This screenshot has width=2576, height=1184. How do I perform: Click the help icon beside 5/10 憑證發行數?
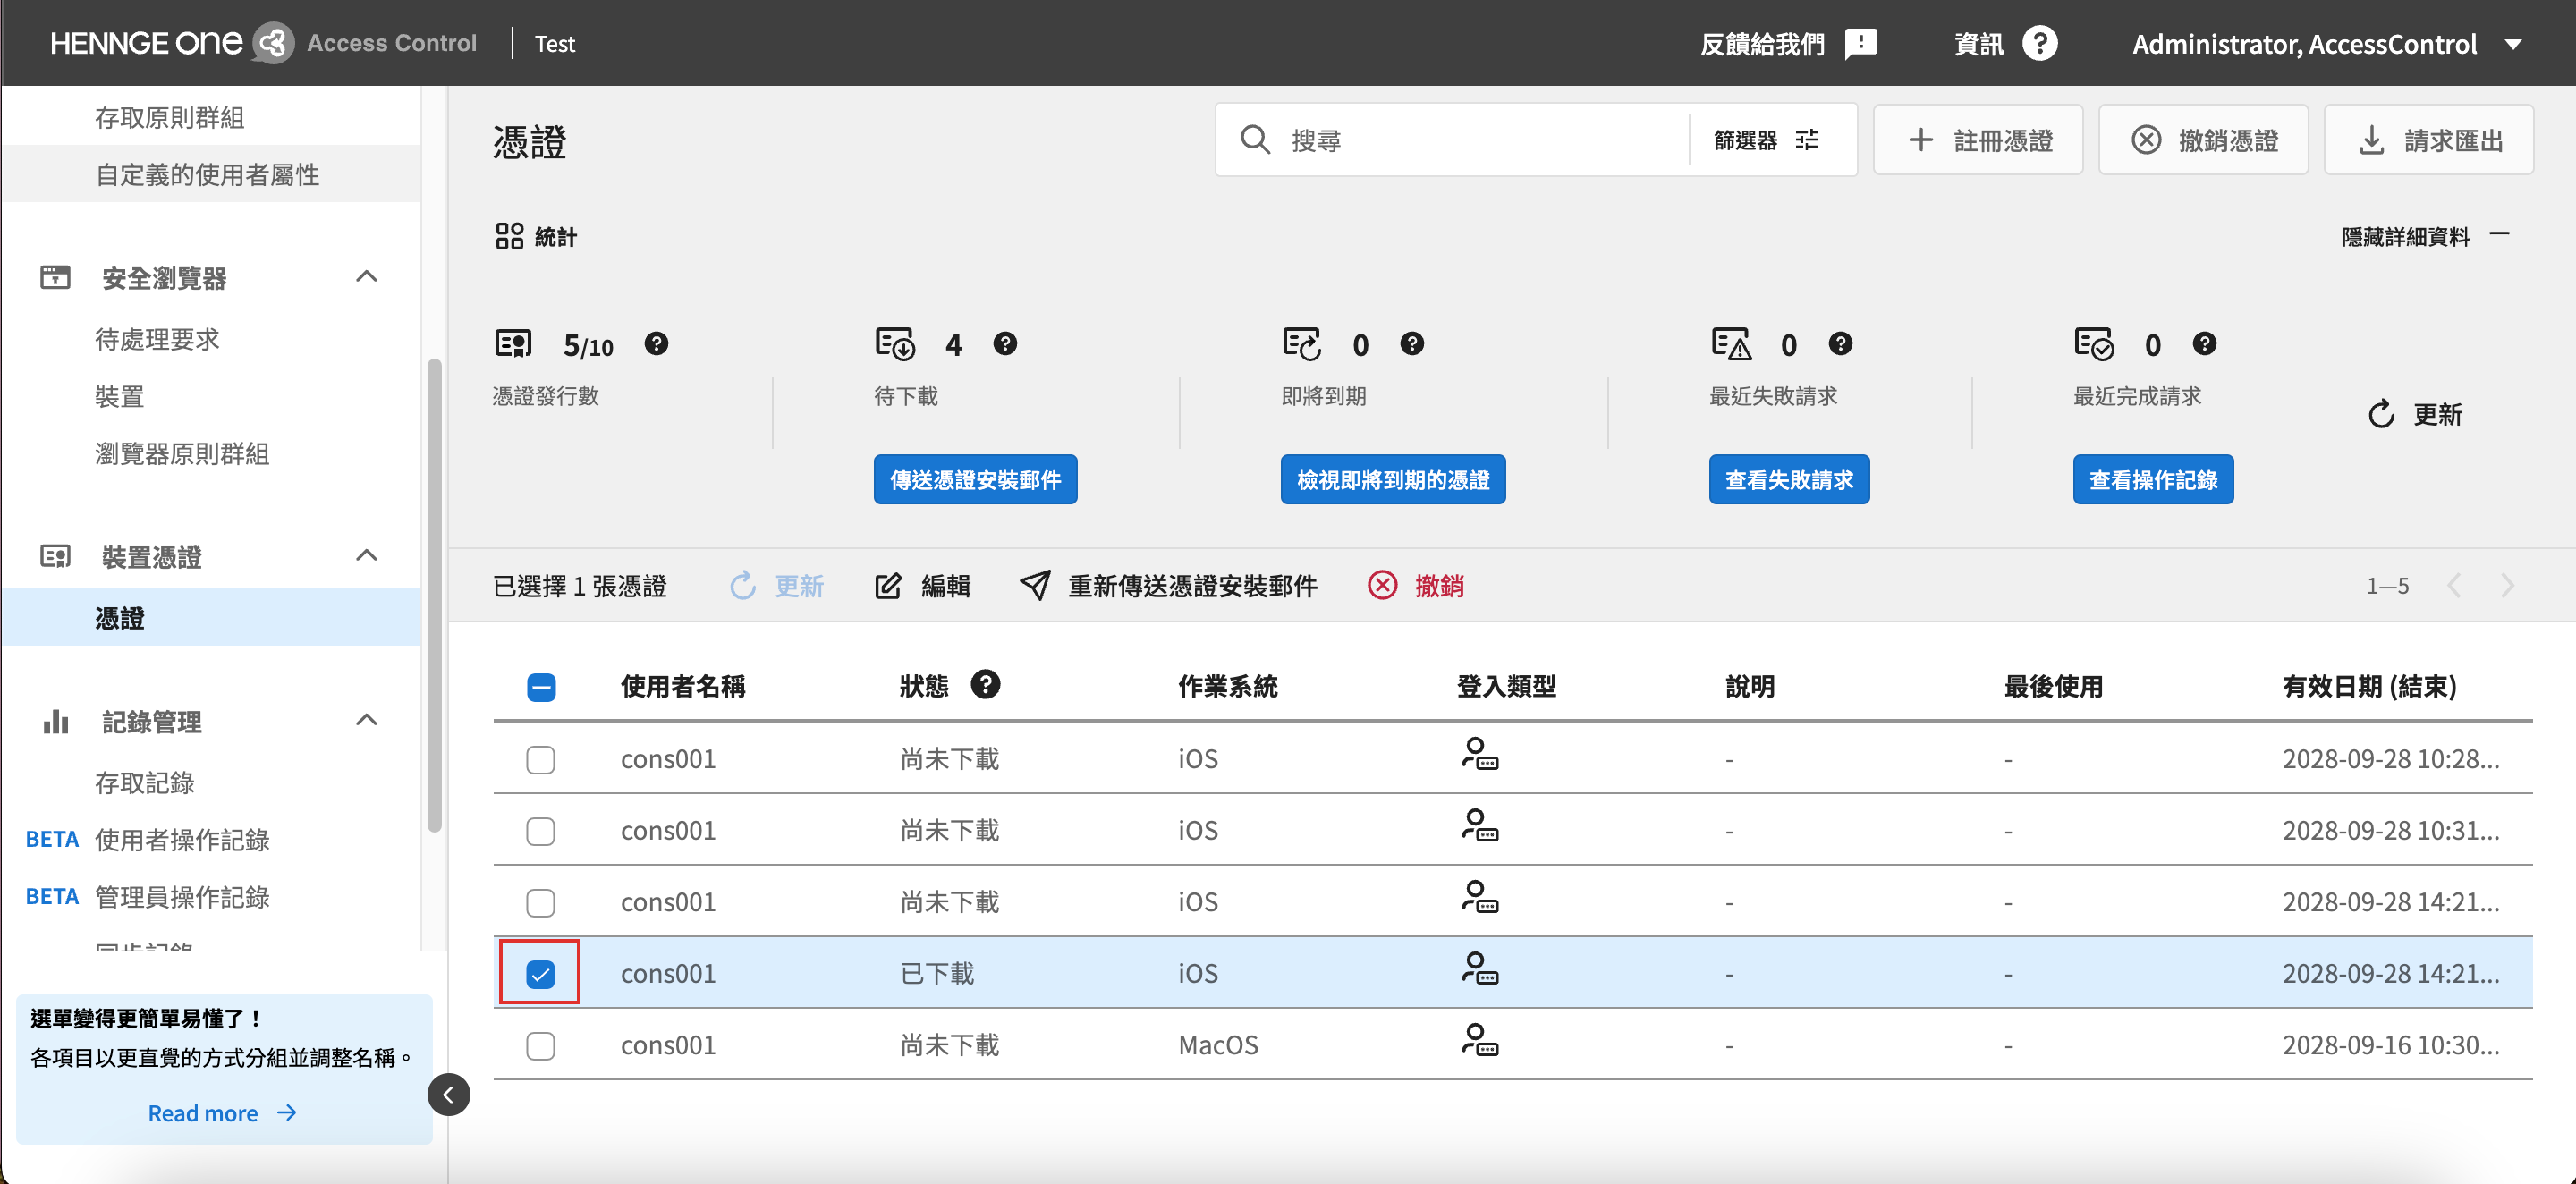click(x=656, y=344)
